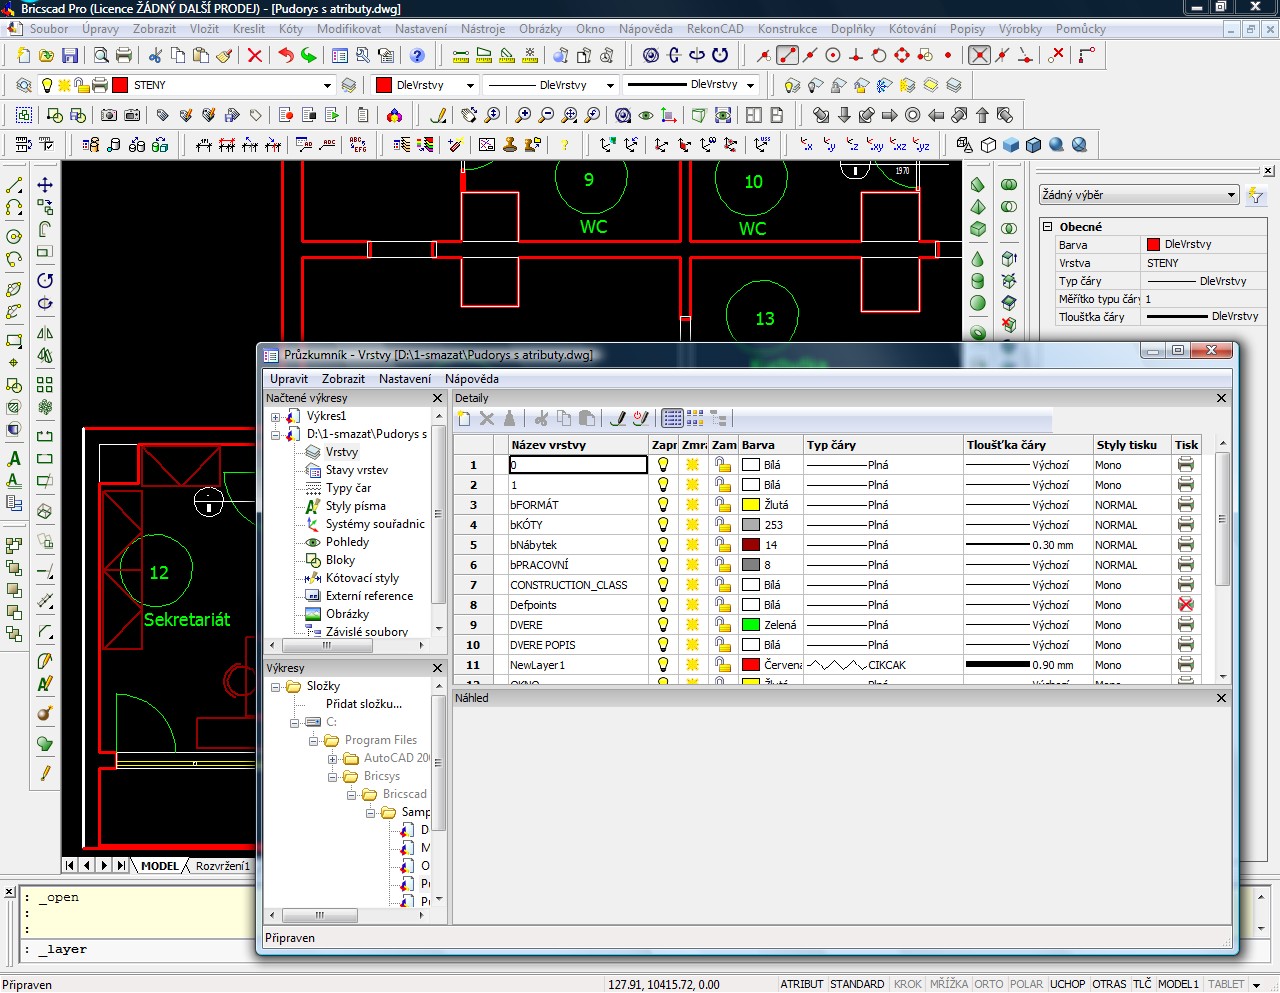The width and height of the screenshot is (1280, 993).
Task: Click the Save drawing icon in main toolbar
Action: click(x=70, y=56)
